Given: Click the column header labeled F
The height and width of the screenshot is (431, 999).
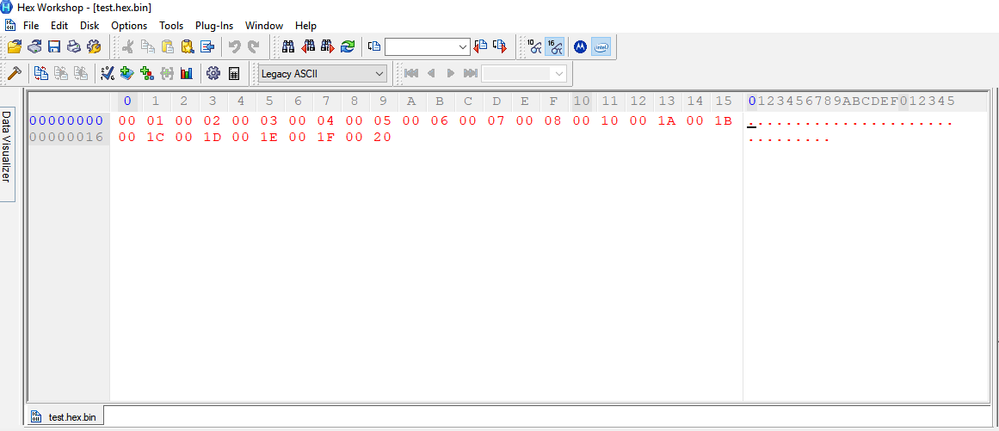Looking at the screenshot, I should point(554,101).
